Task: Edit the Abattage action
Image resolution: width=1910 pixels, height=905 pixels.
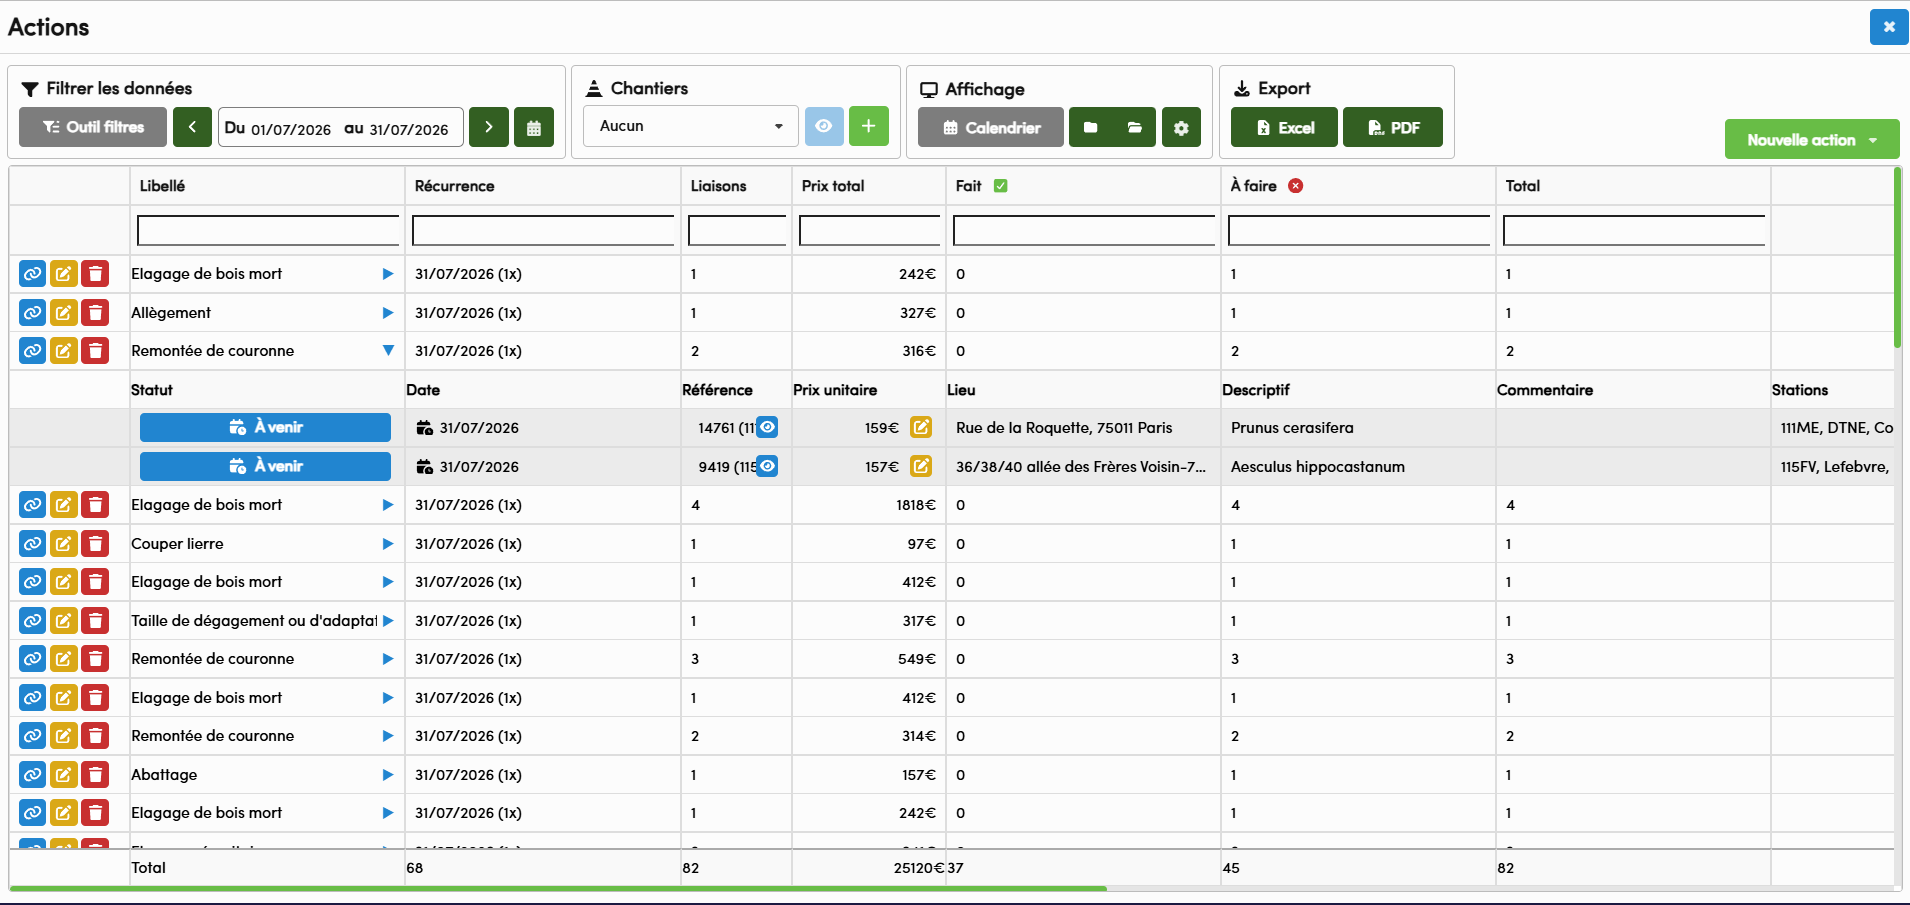Action: point(63,775)
